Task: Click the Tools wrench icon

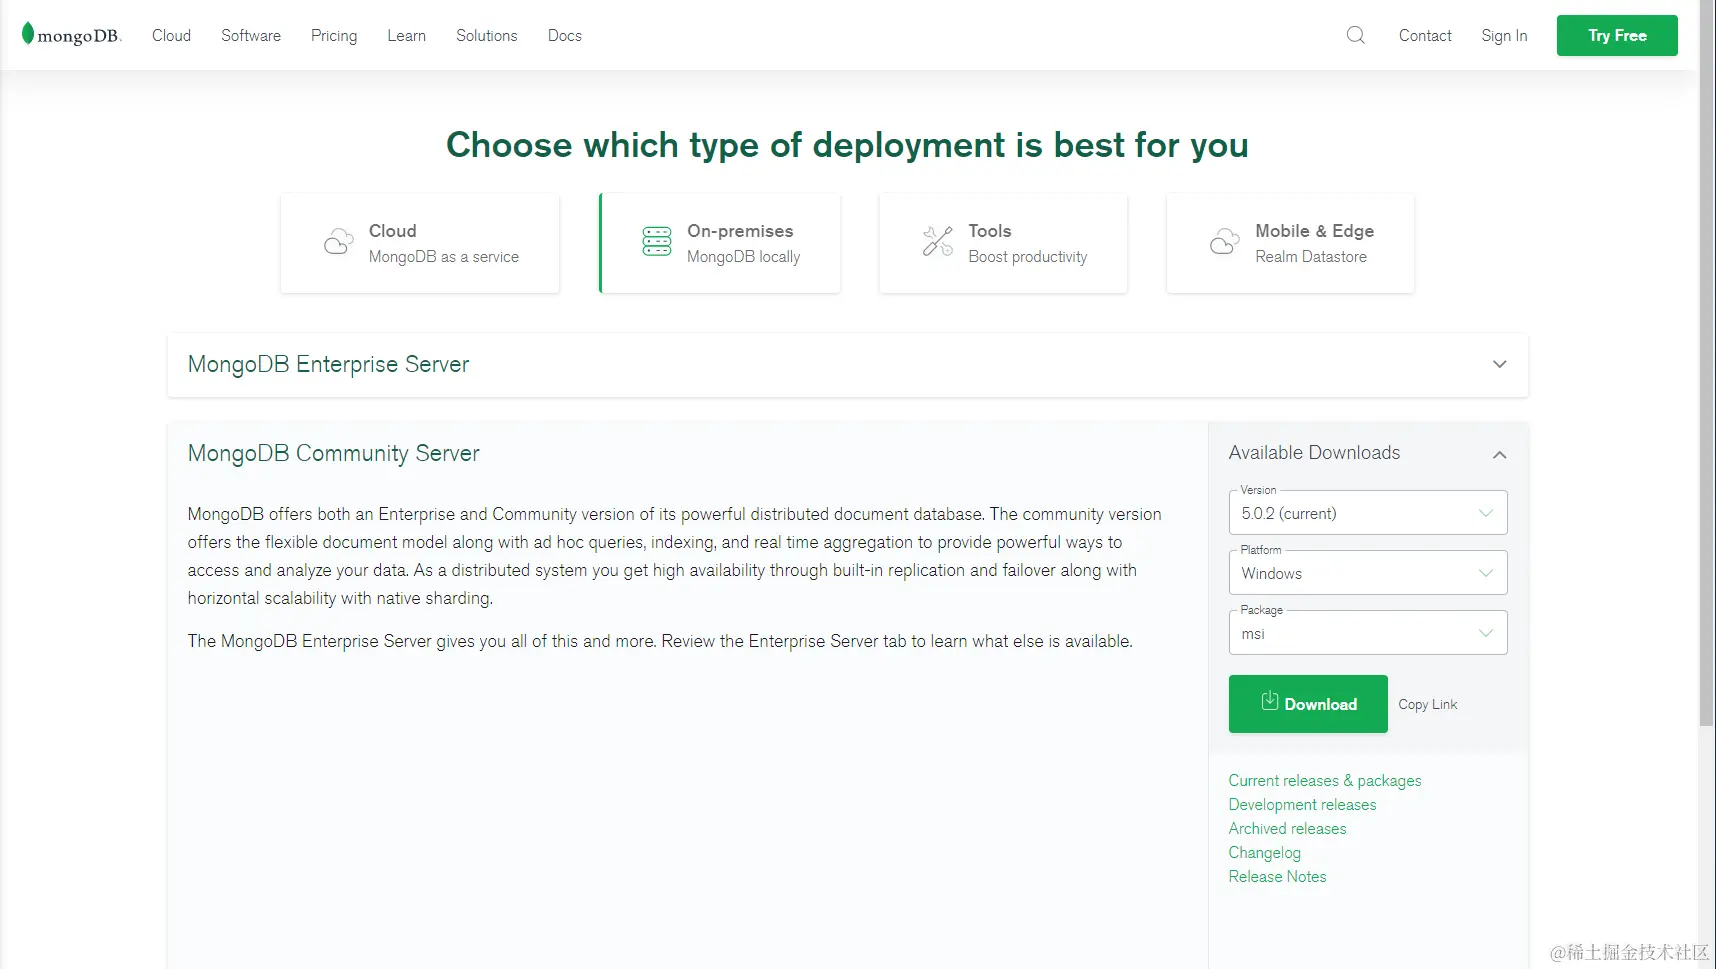Action: [938, 241]
